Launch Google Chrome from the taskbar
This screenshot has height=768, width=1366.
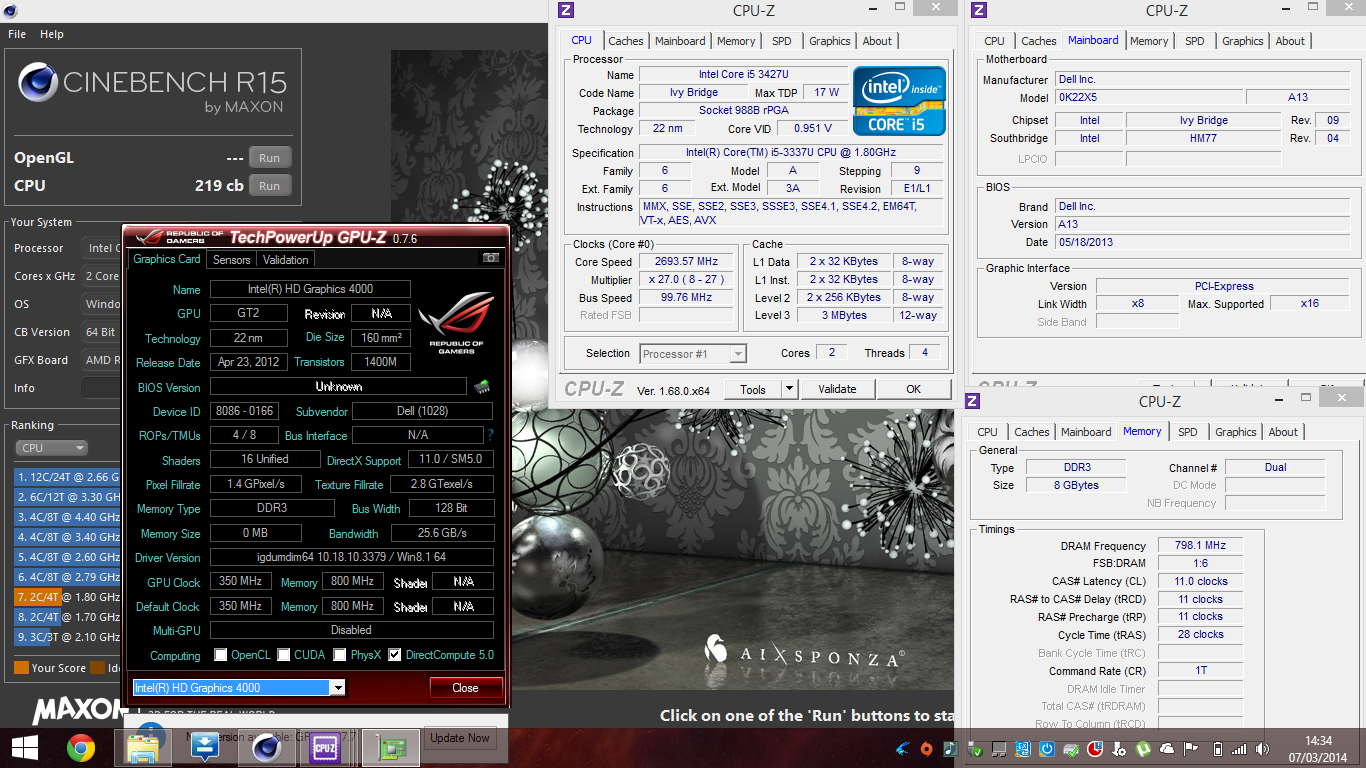(81, 747)
